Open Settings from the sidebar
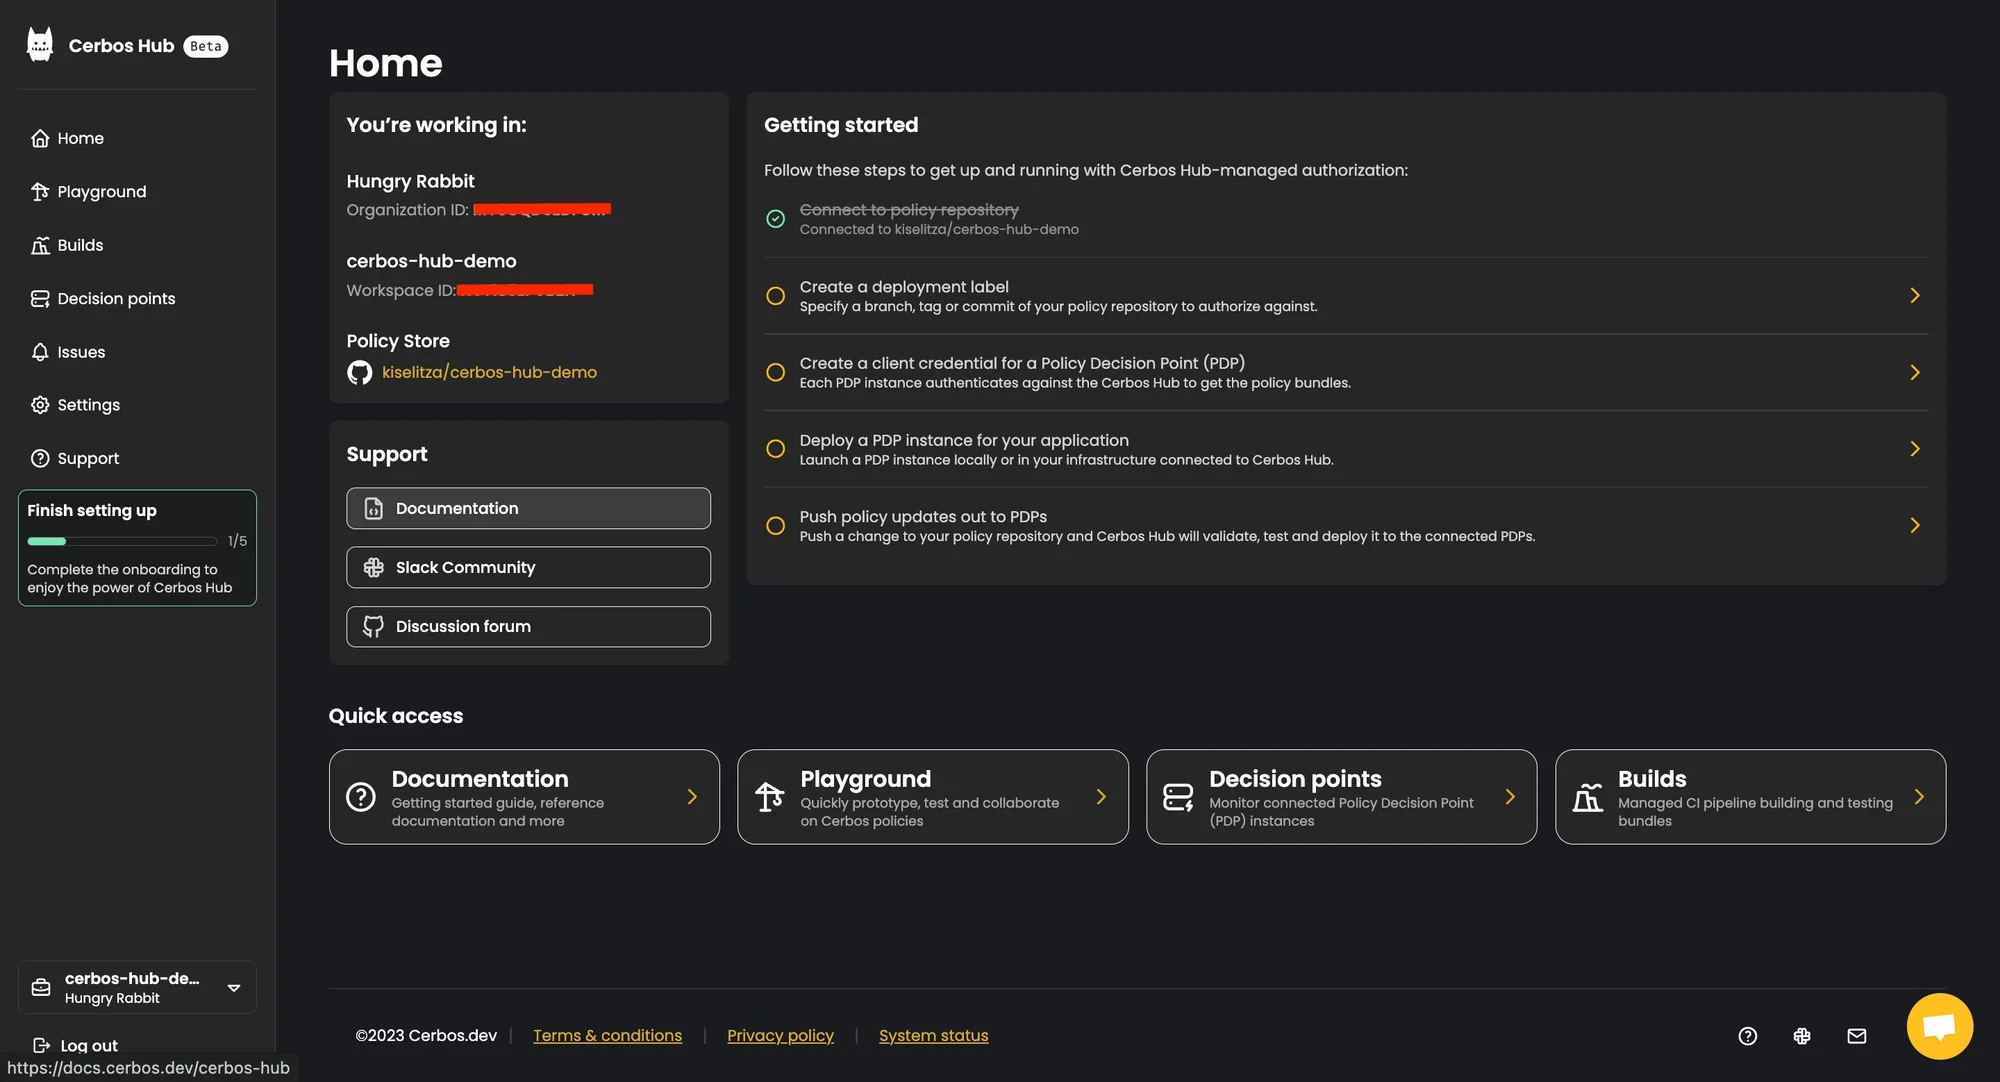This screenshot has height=1082, width=2000. pos(88,404)
